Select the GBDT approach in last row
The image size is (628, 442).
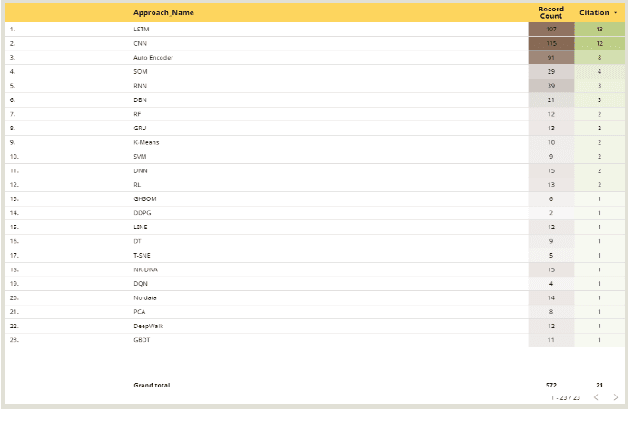141,340
